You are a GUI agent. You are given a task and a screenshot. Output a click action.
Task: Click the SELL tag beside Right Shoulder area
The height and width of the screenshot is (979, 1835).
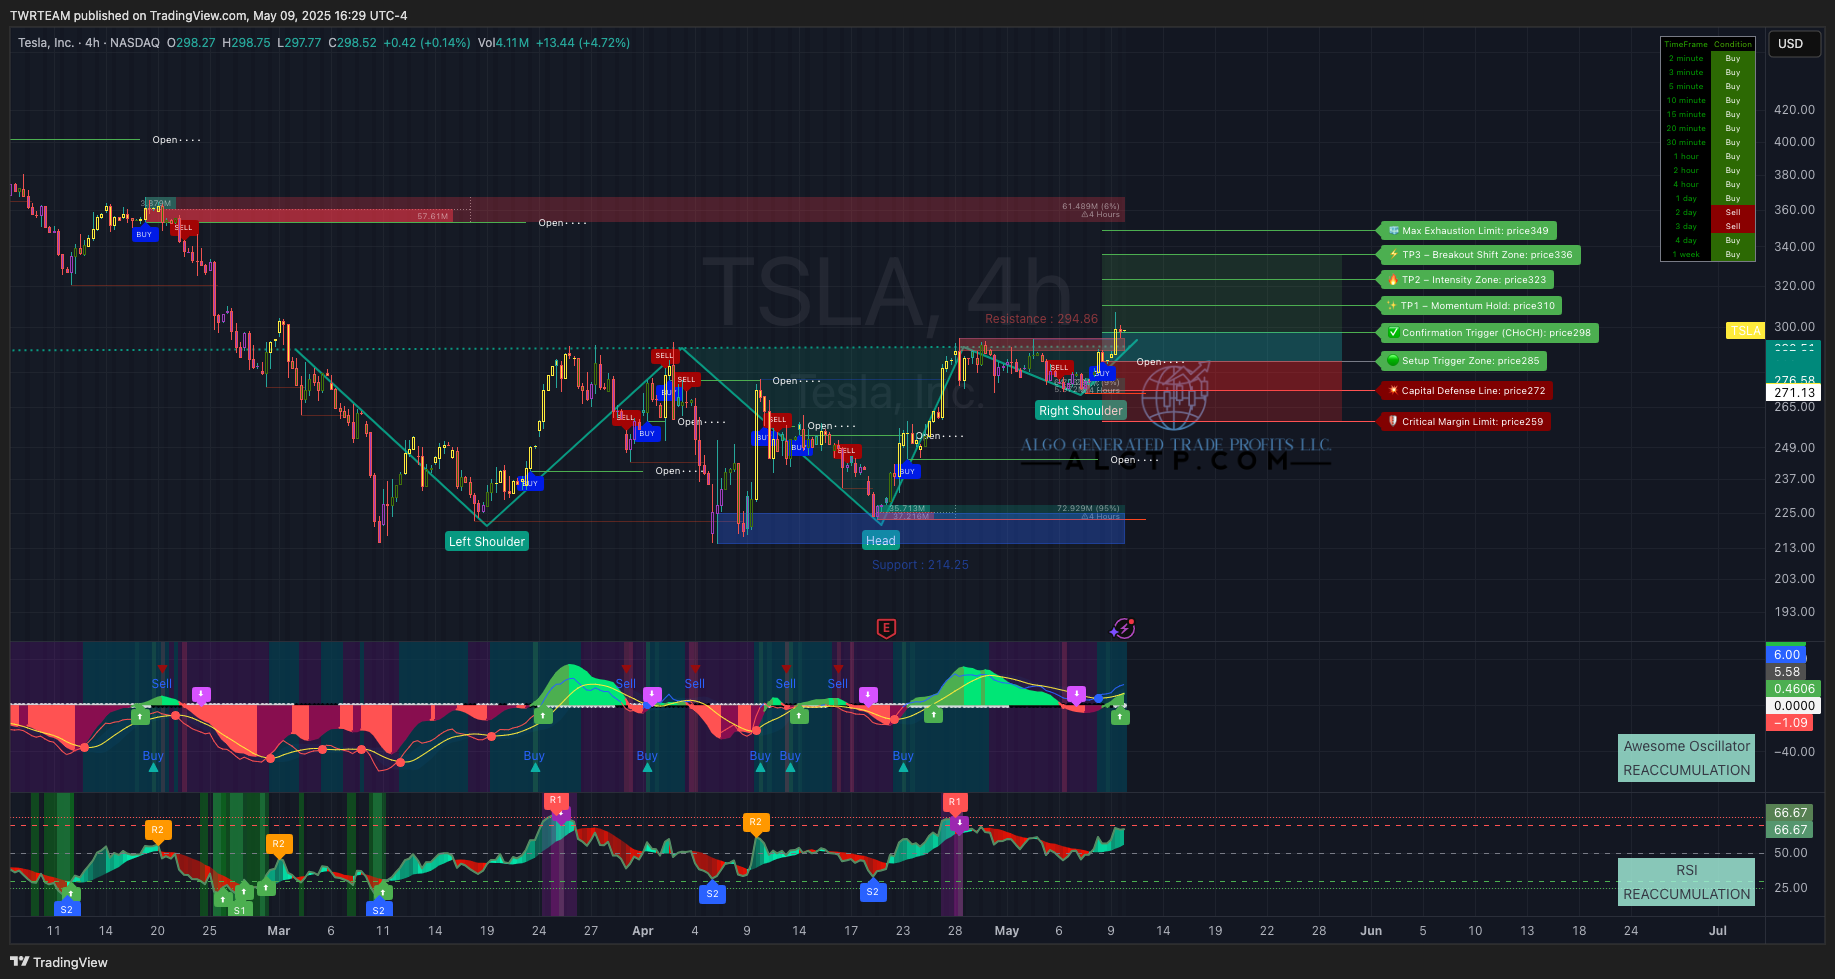pyautogui.click(x=1059, y=367)
